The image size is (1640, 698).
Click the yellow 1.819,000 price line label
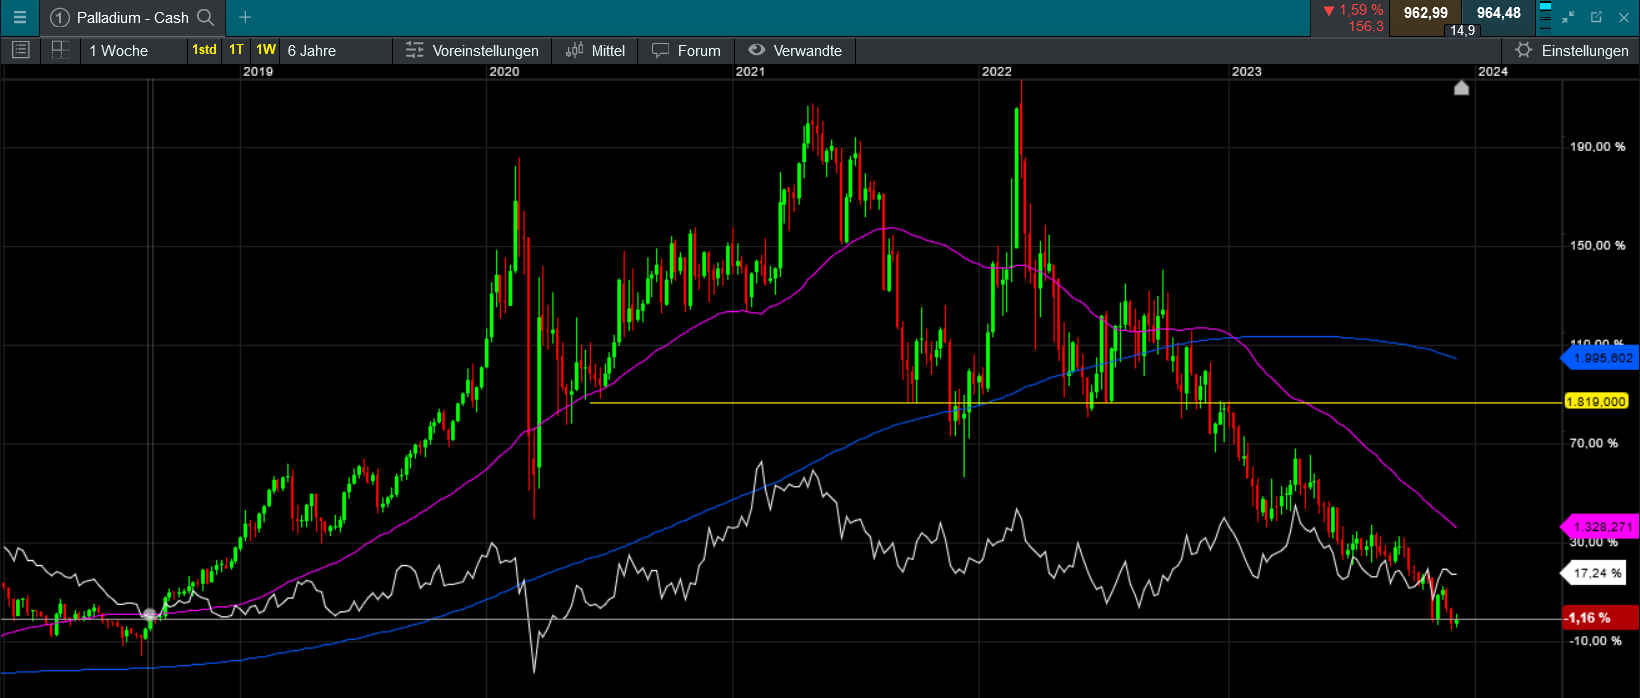pos(1596,402)
